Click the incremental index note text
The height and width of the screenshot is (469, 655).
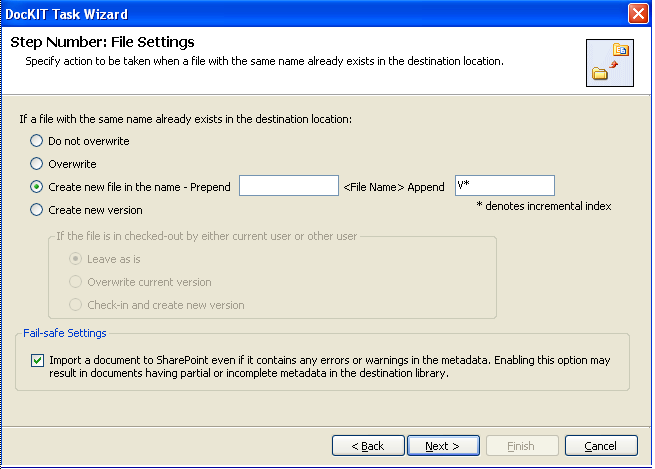(543, 206)
